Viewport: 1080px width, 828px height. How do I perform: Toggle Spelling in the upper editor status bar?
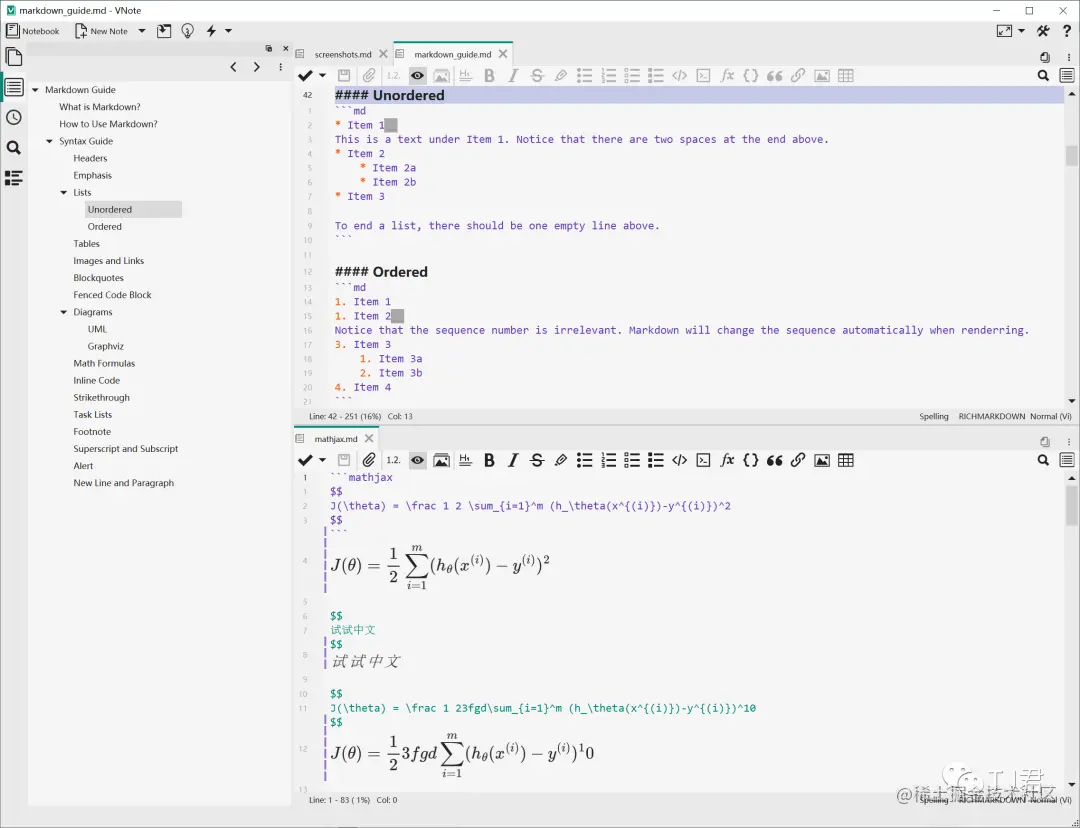point(933,416)
